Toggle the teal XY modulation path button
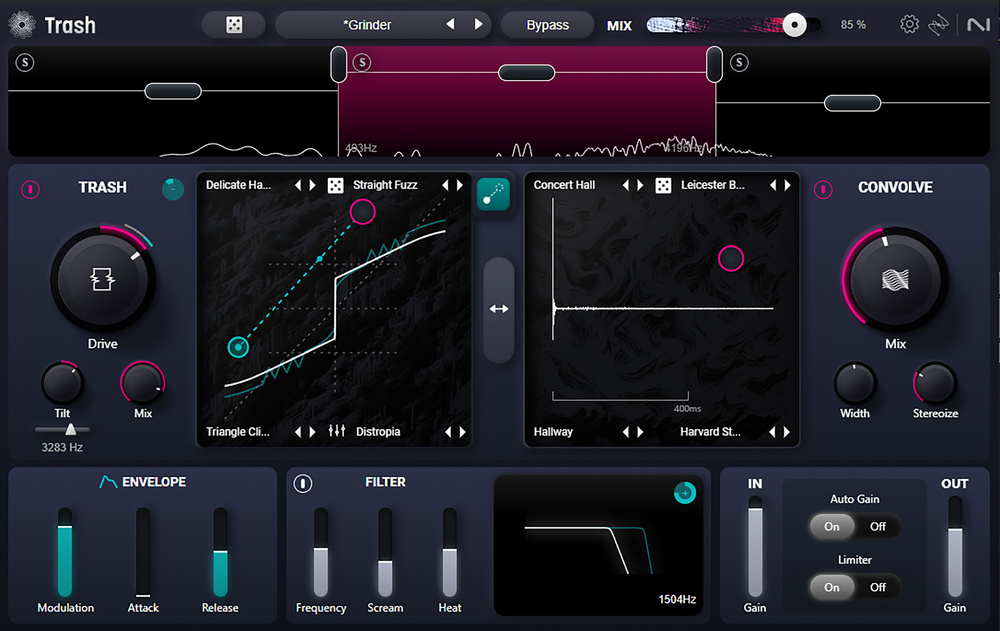The height and width of the screenshot is (631, 1000). click(494, 194)
